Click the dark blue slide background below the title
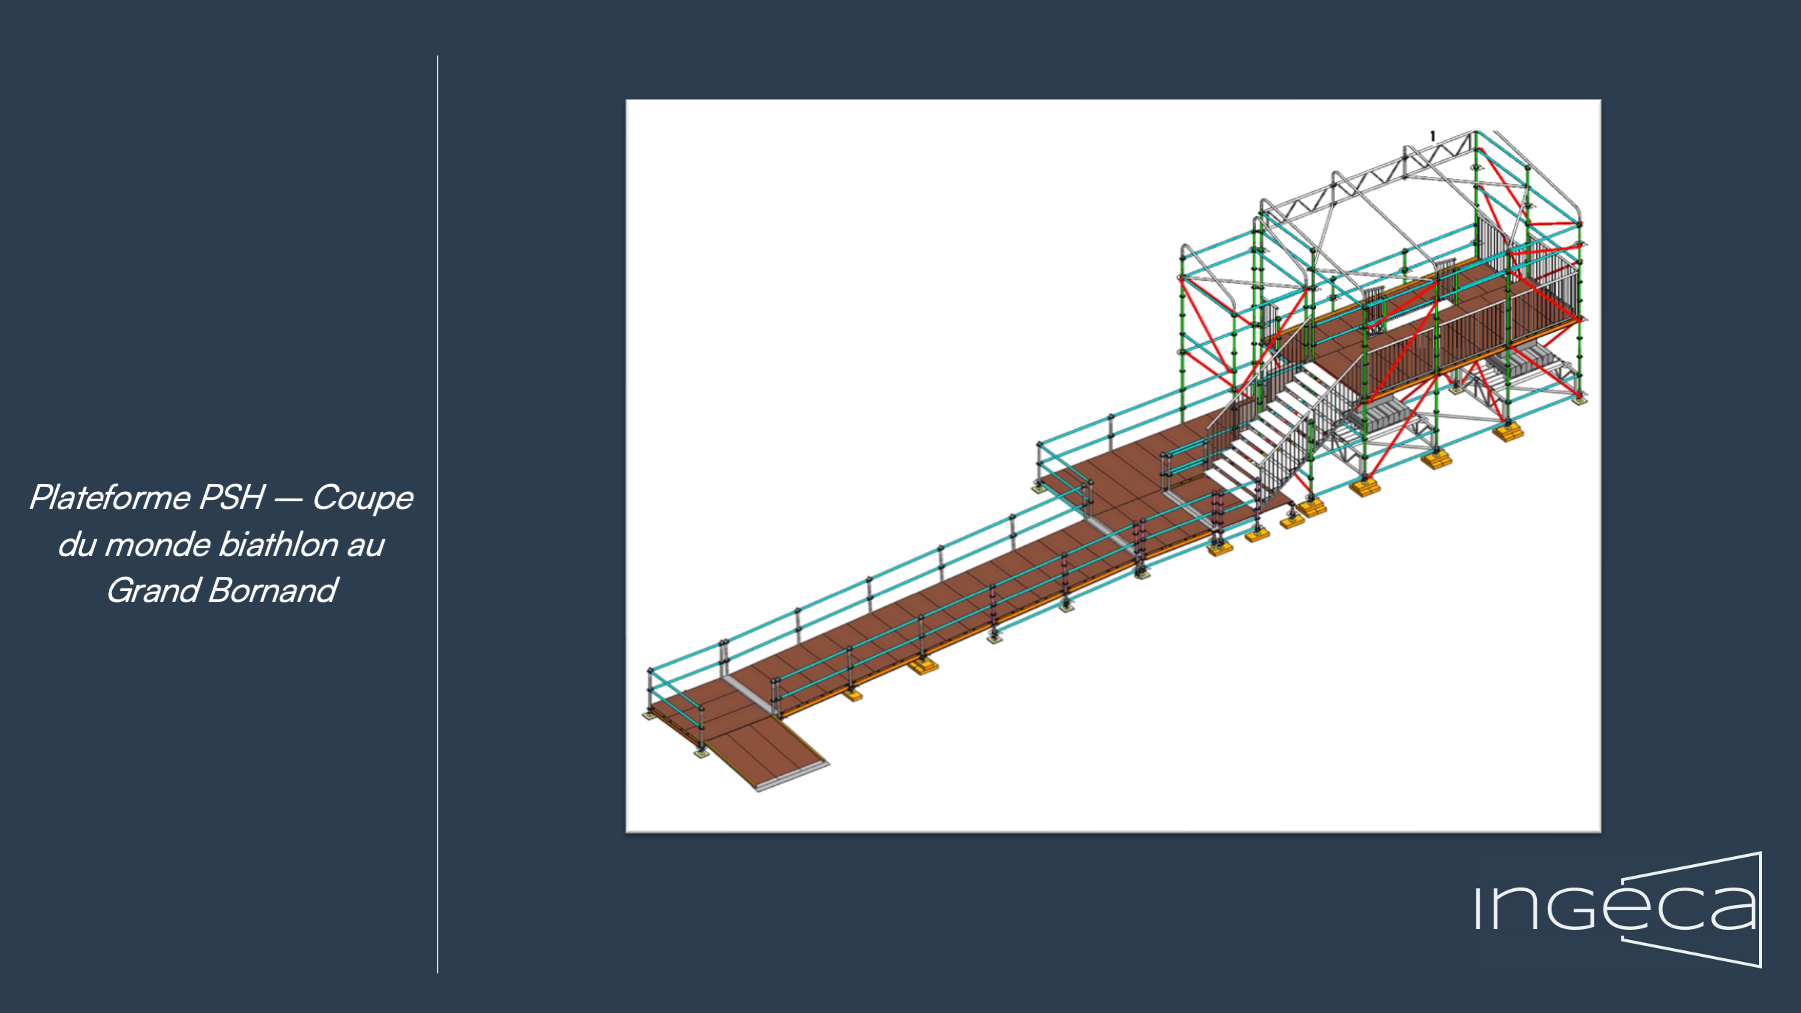Image resolution: width=1801 pixels, height=1013 pixels. (220, 800)
